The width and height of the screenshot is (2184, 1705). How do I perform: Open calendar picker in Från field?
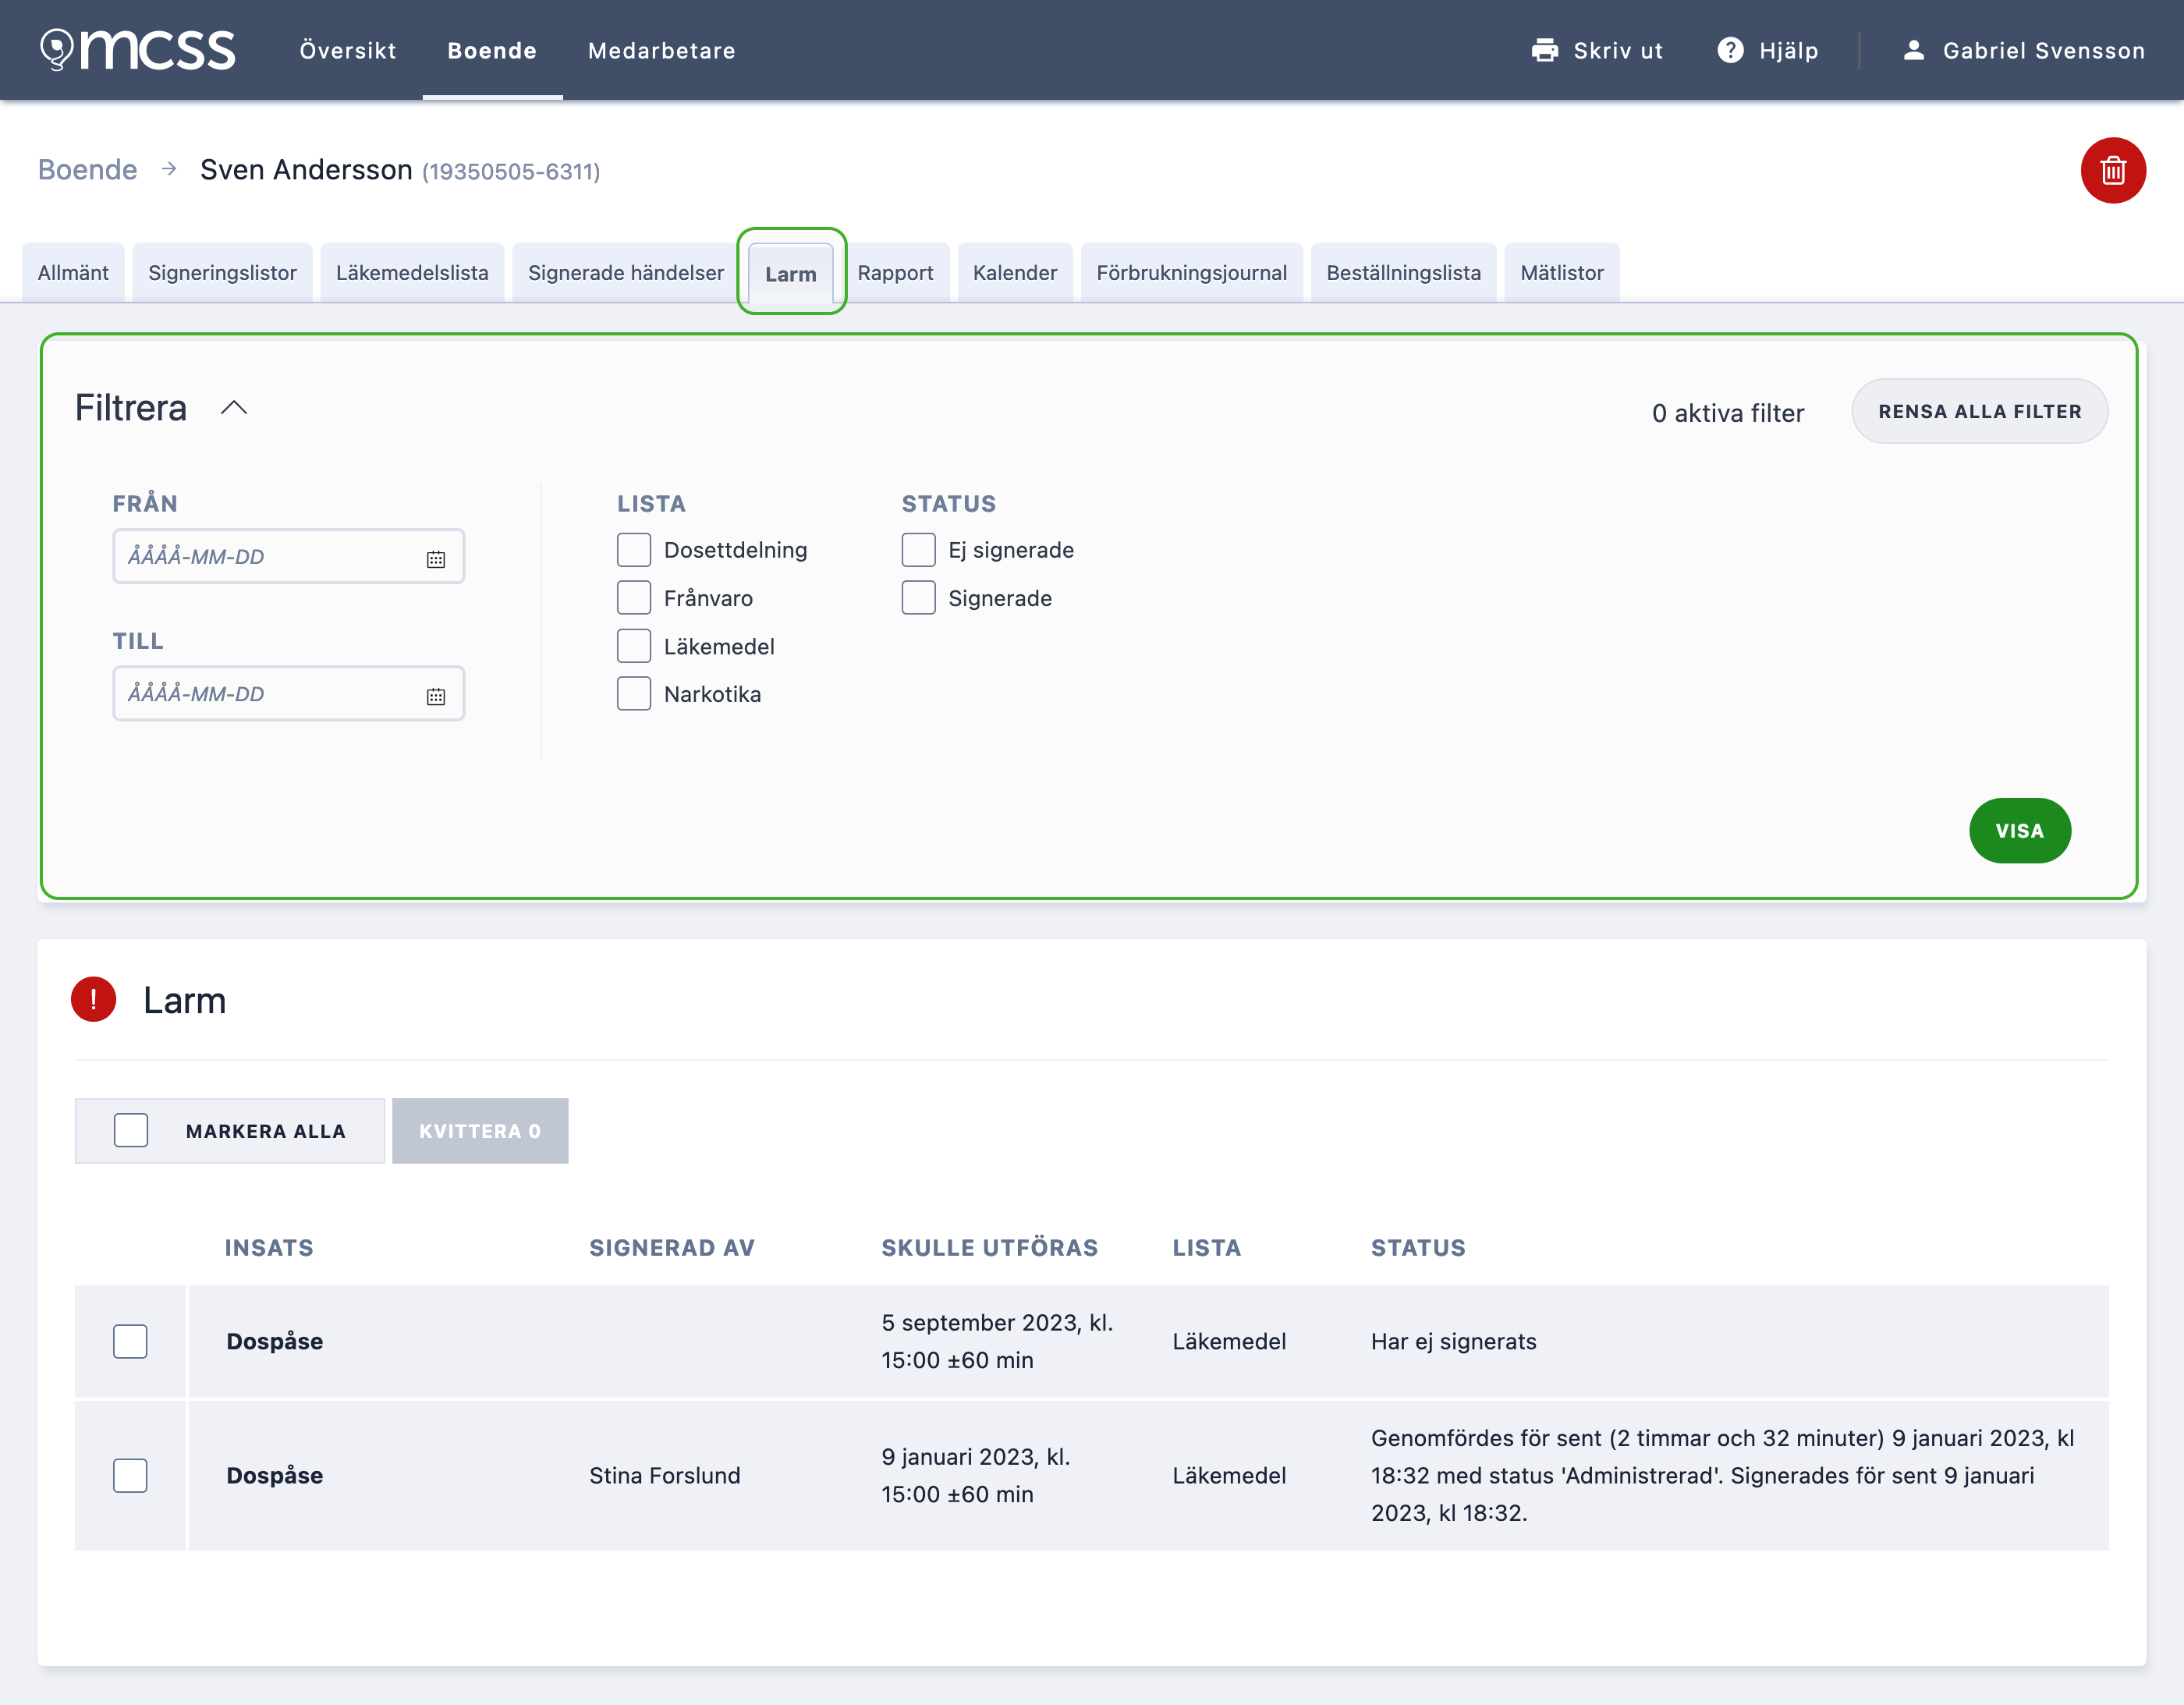(436, 559)
